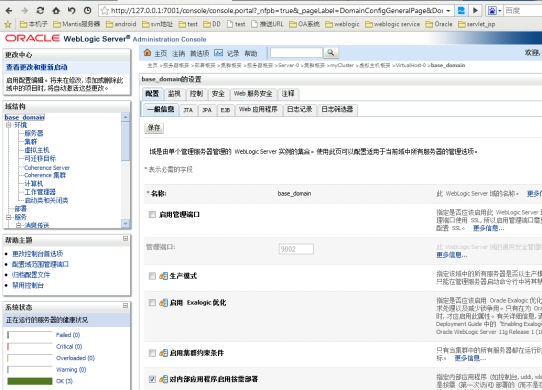Reload the page with refresh icon

tap(40, 10)
